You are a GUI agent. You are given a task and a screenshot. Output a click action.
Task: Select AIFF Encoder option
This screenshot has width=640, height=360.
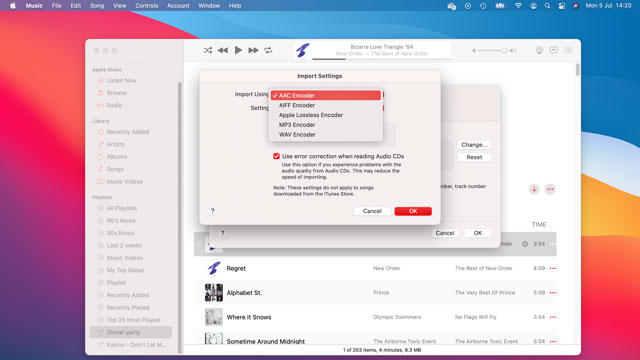[x=326, y=105]
